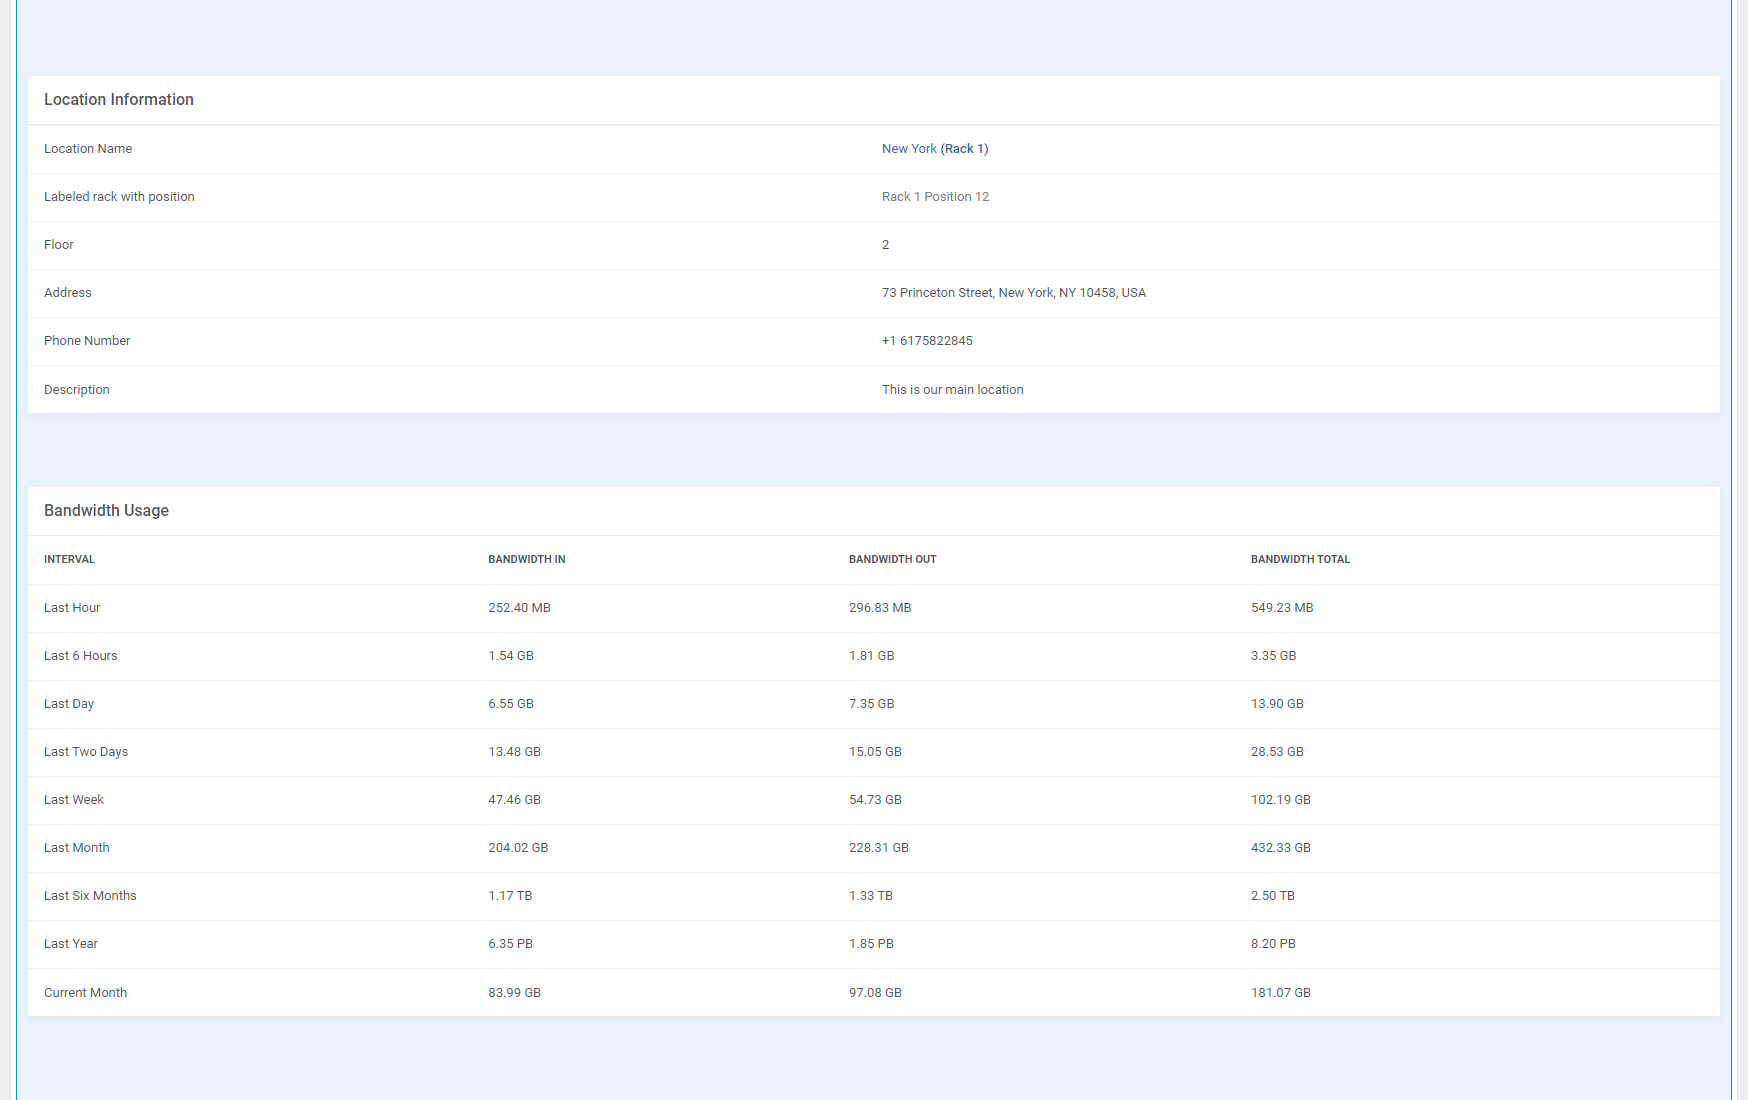
Task: Click the Last Six Months usage row
Action: (x=90, y=895)
